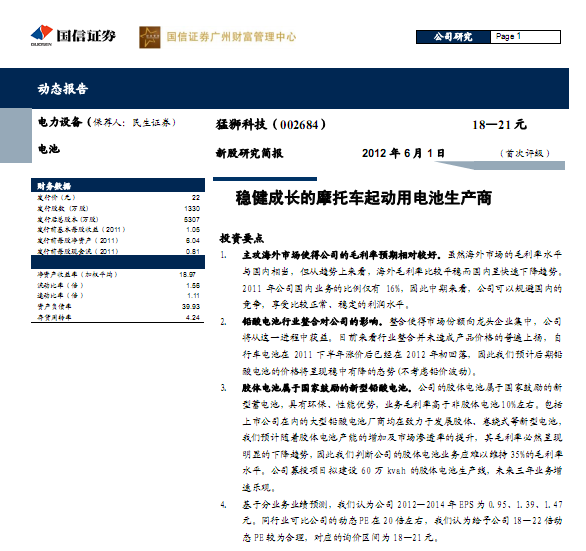This screenshot has height=551, width=586.
Task: Click the 发行后总股本 (万股) row label
Action: tap(68, 219)
